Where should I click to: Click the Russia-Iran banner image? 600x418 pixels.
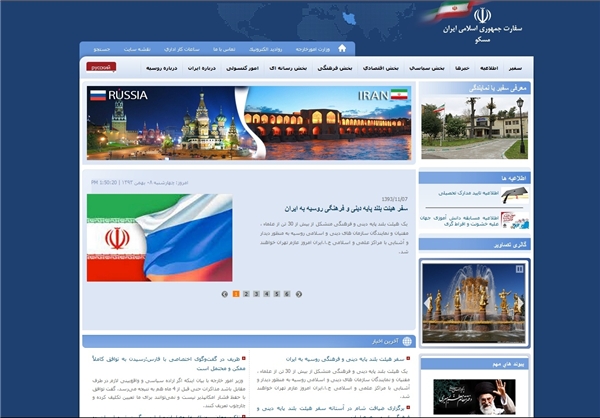tap(249, 122)
